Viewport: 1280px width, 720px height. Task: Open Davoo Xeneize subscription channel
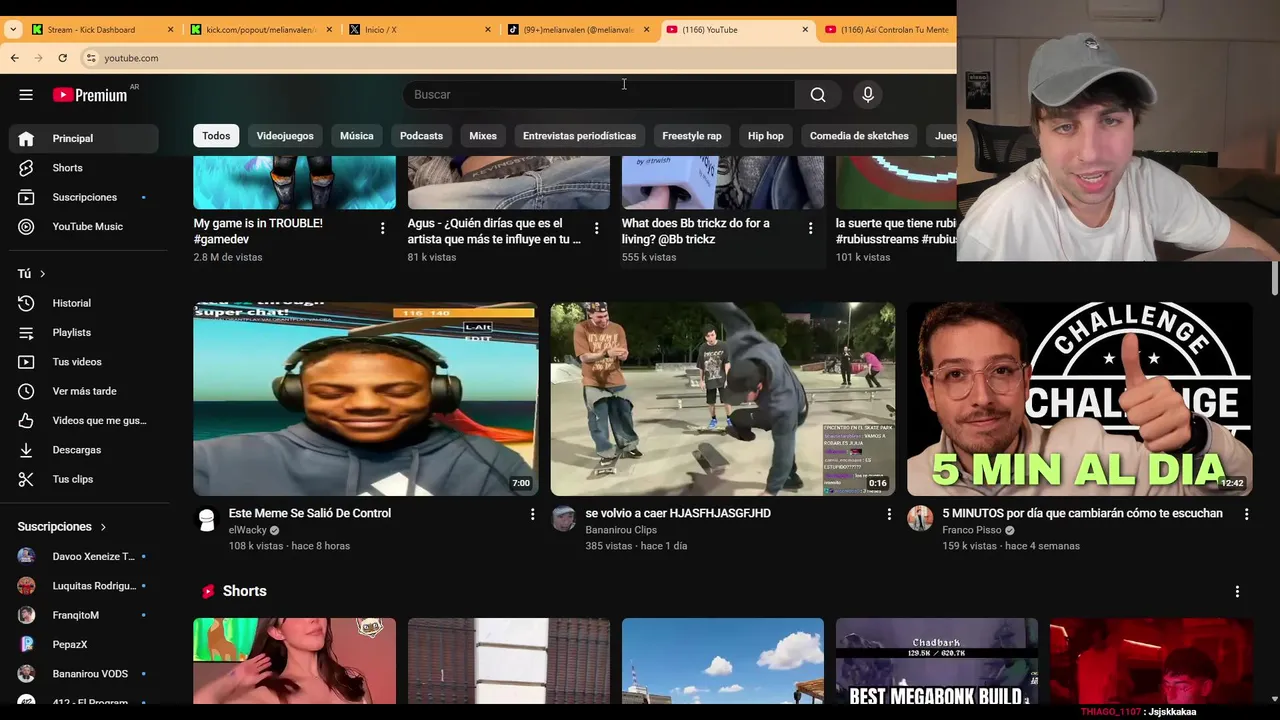84,557
